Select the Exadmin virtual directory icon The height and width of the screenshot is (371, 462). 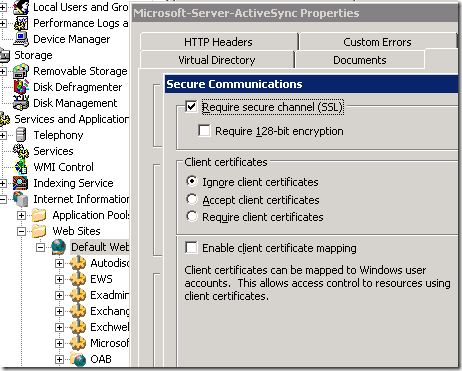coord(78,295)
